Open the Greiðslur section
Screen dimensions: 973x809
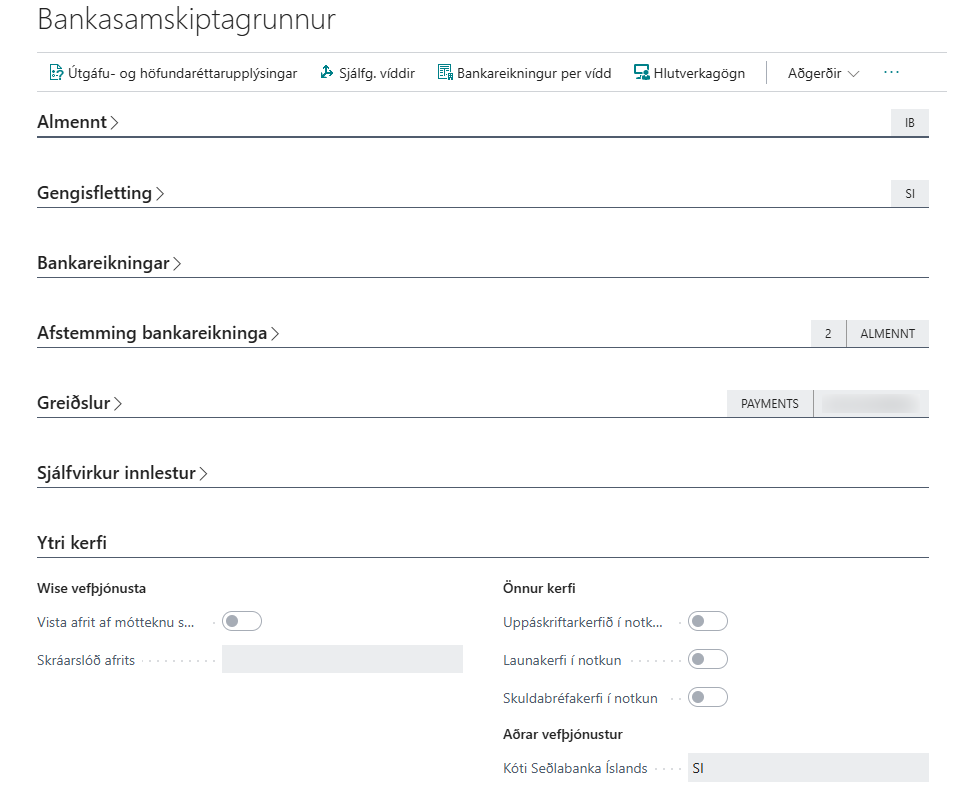[80, 404]
